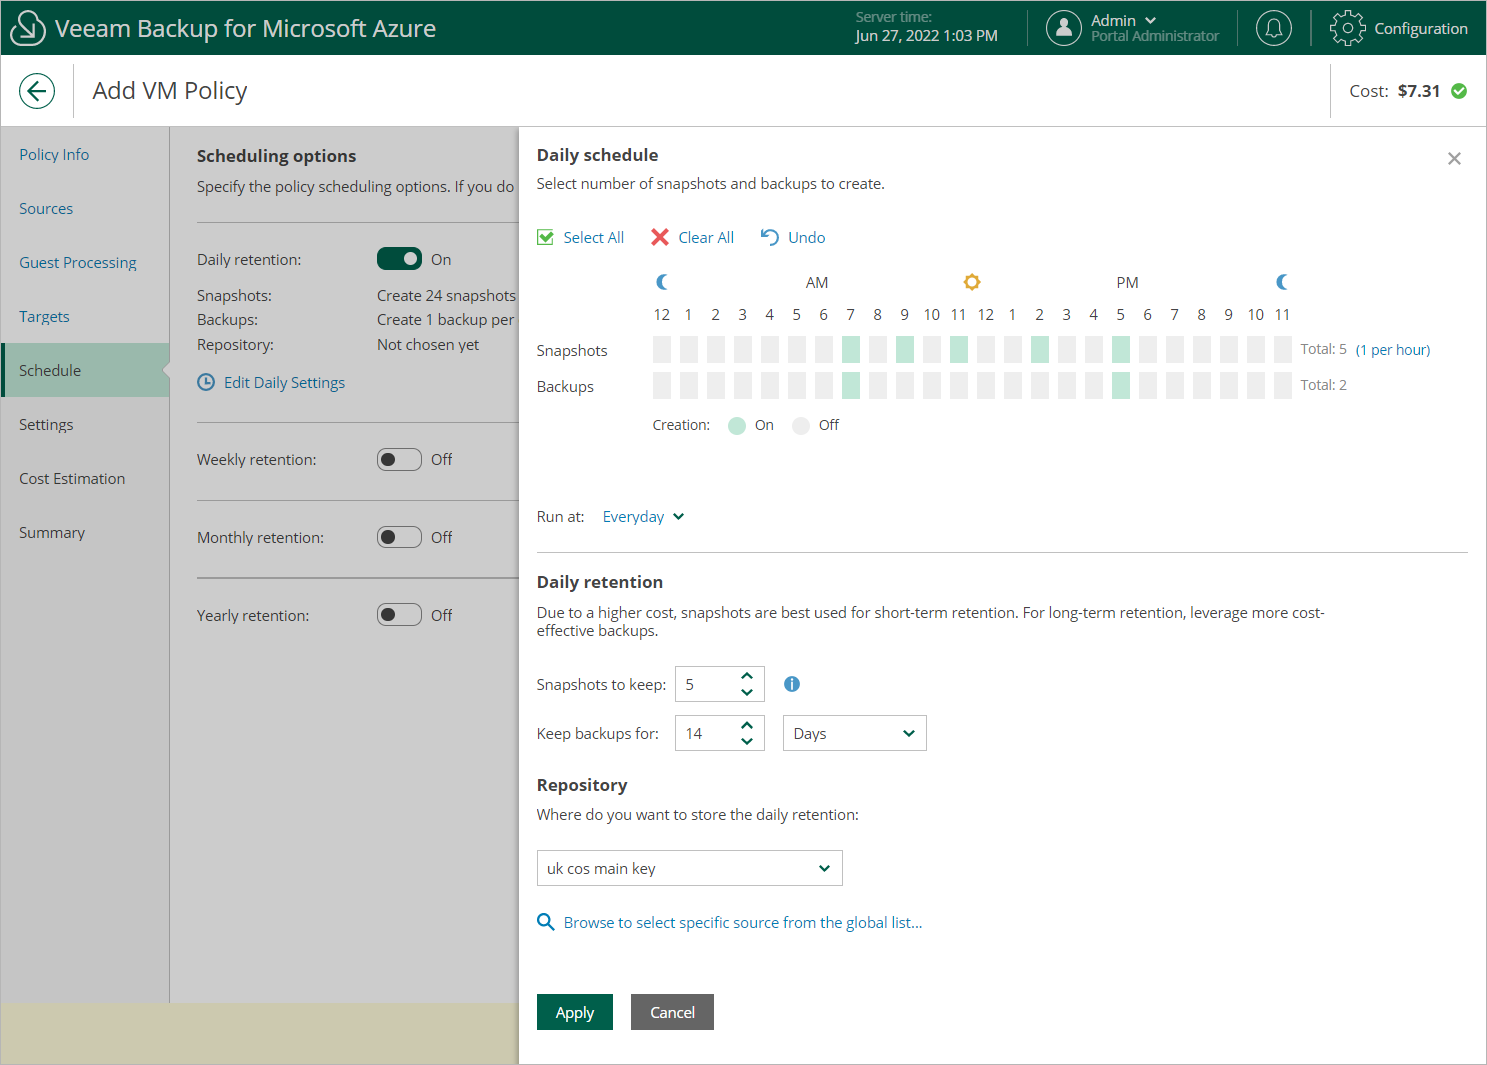Click the 'Not chosen yet' repository value
This screenshot has height=1065, width=1487.
click(x=428, y=344)
